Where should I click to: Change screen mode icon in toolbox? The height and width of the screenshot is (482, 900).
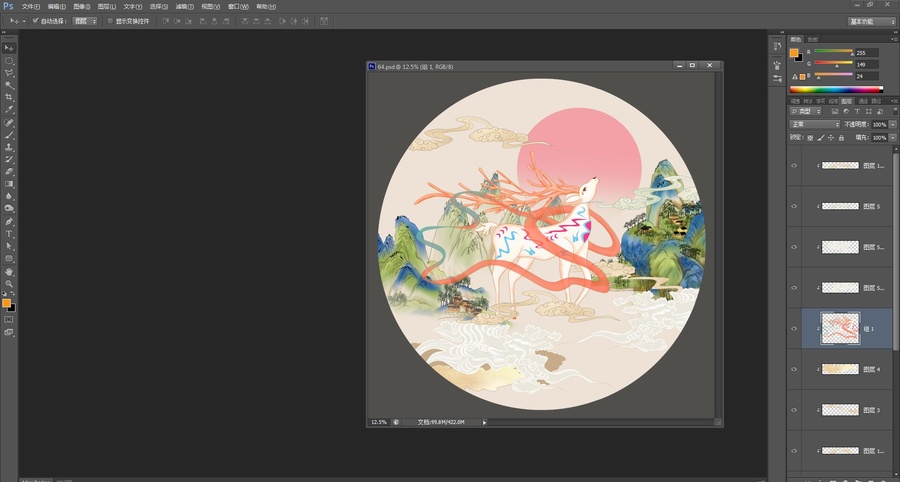click(x=9, y=332)
